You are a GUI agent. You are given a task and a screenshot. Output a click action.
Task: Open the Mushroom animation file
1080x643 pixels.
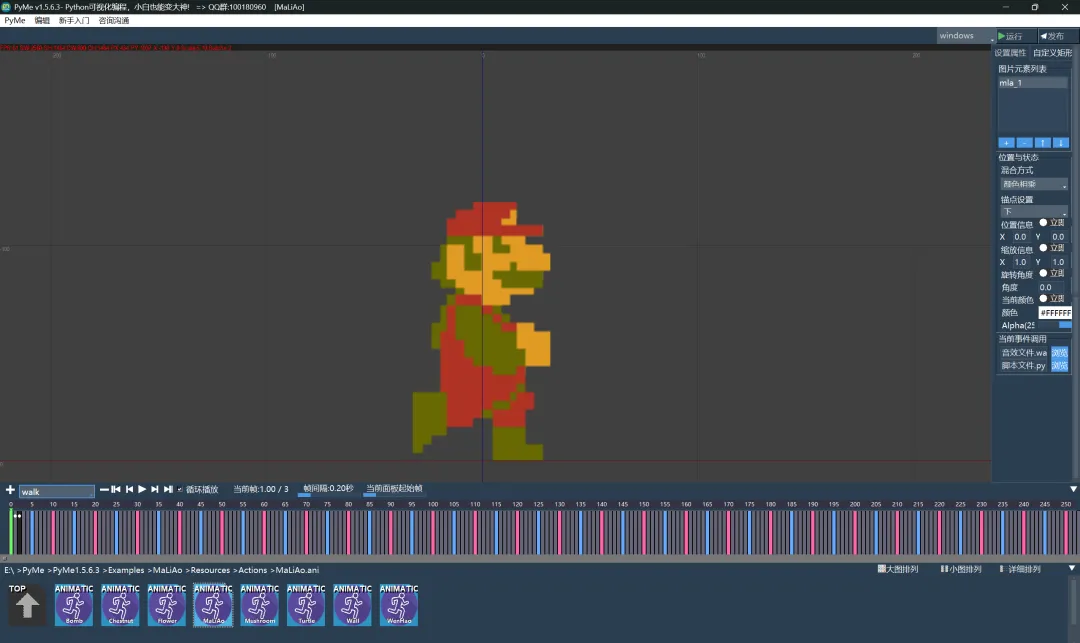260,604
